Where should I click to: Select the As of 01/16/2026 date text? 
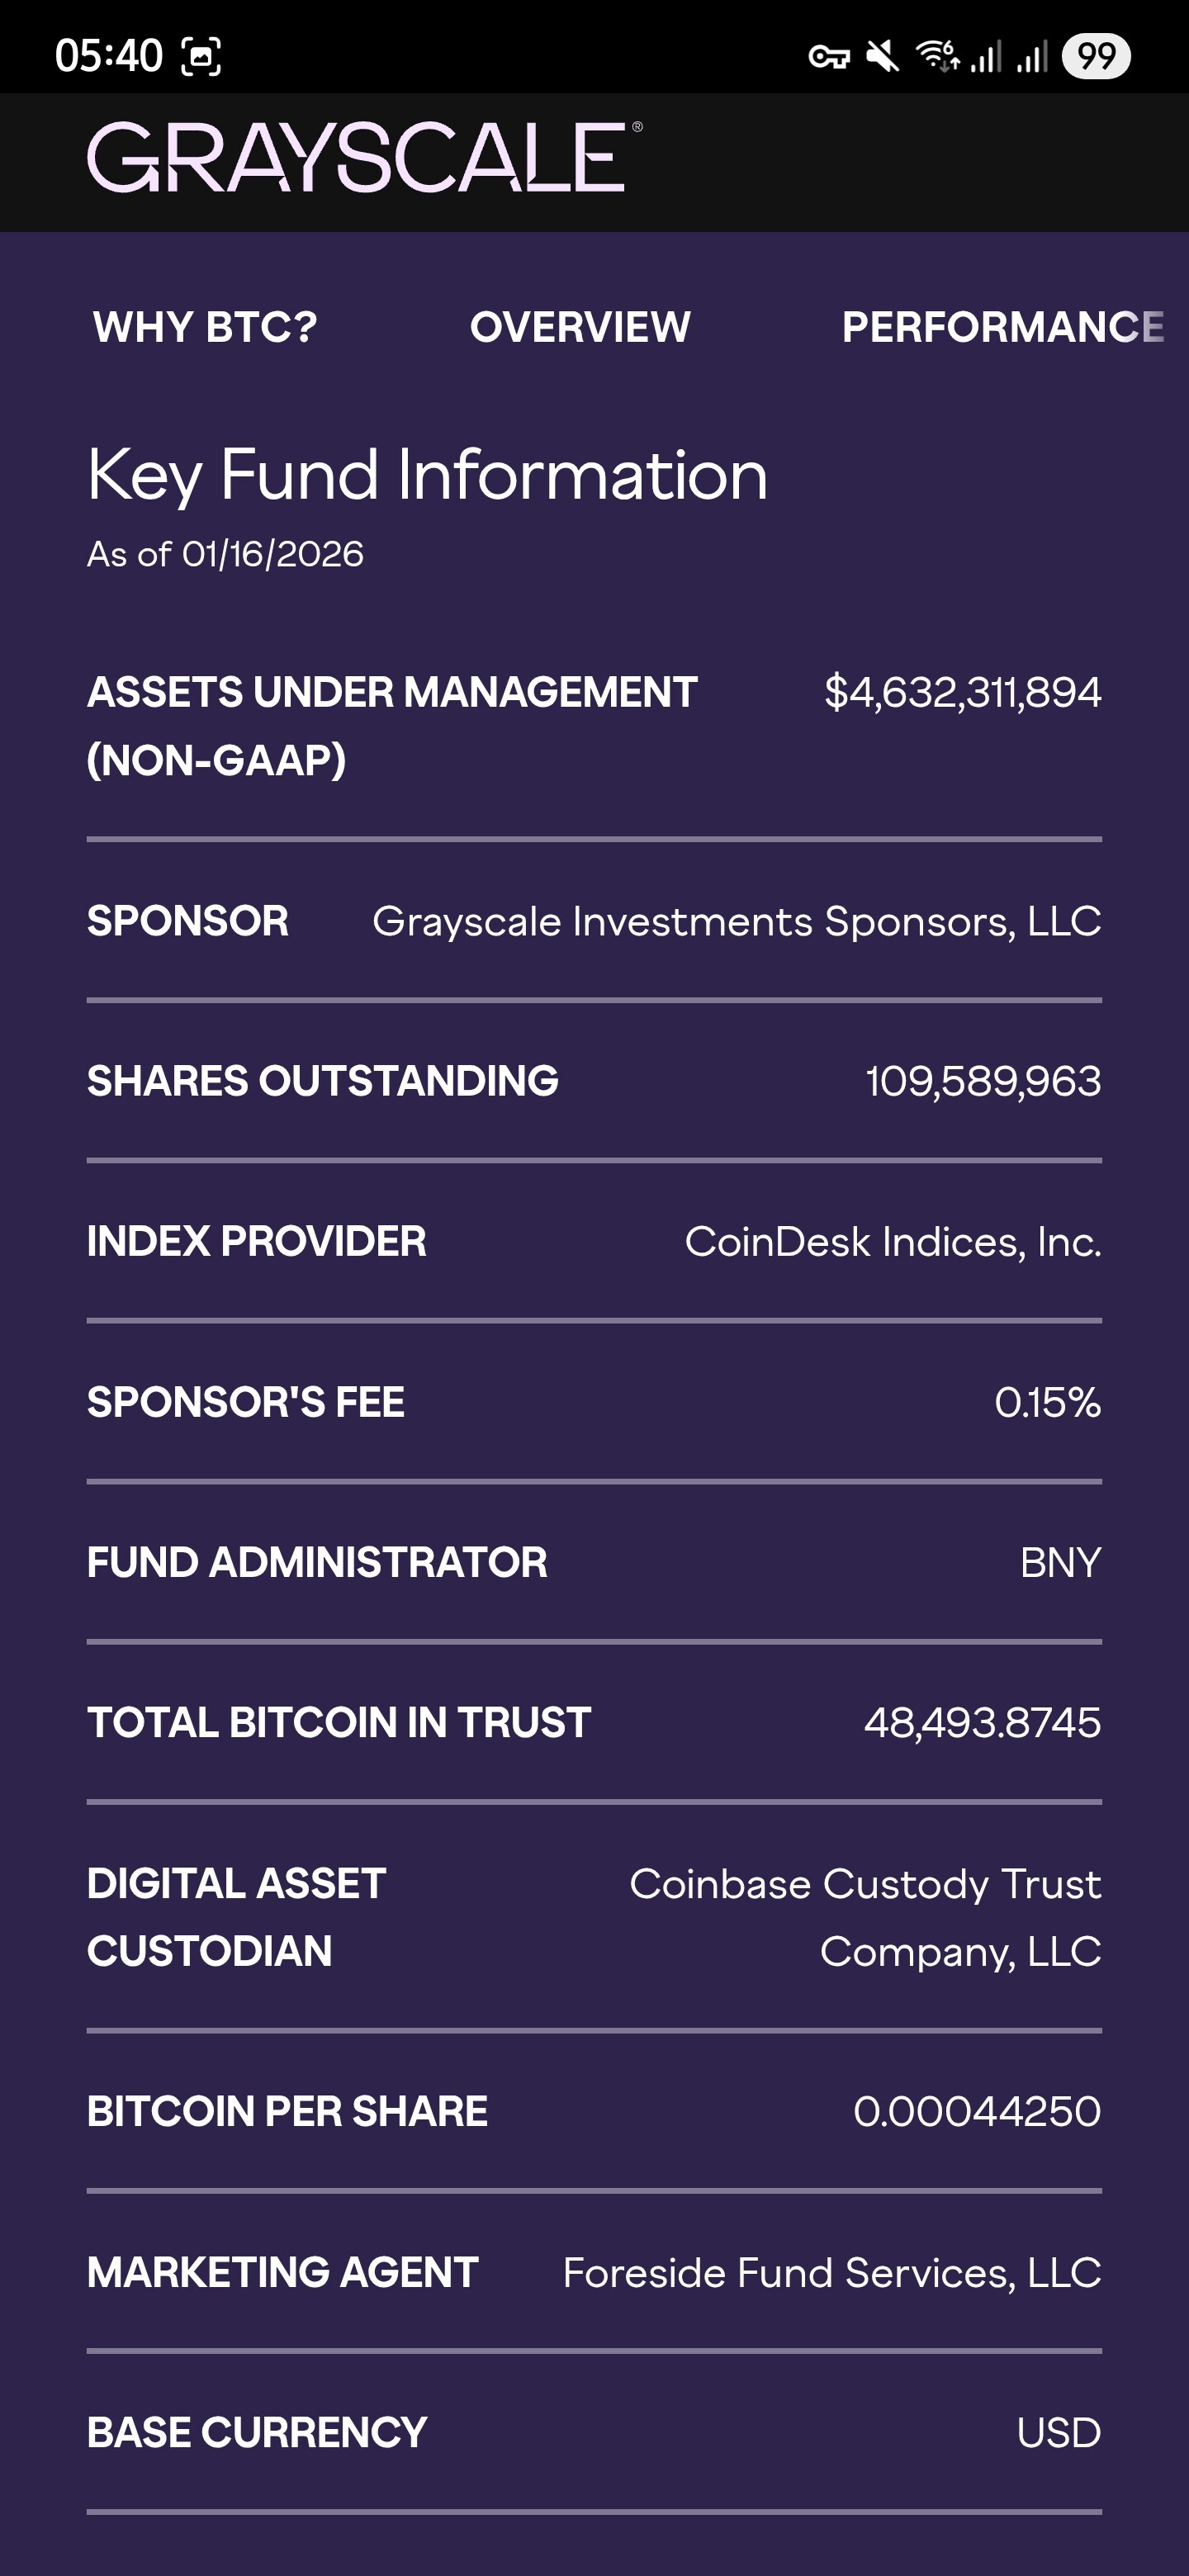[225, 554]
